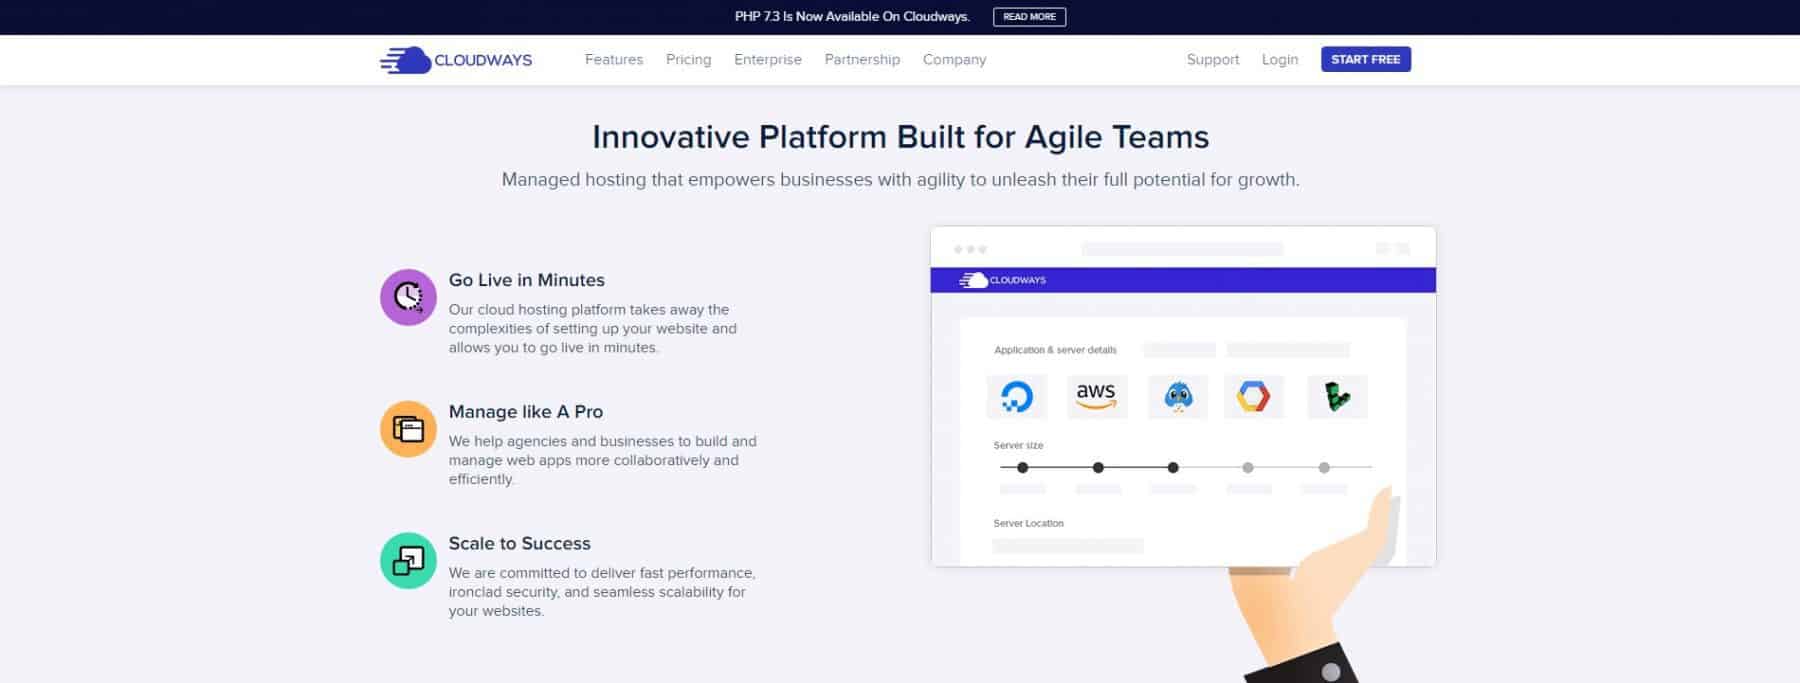
Task: Select the Linode bird provider icon
Action: (1178, 397)
